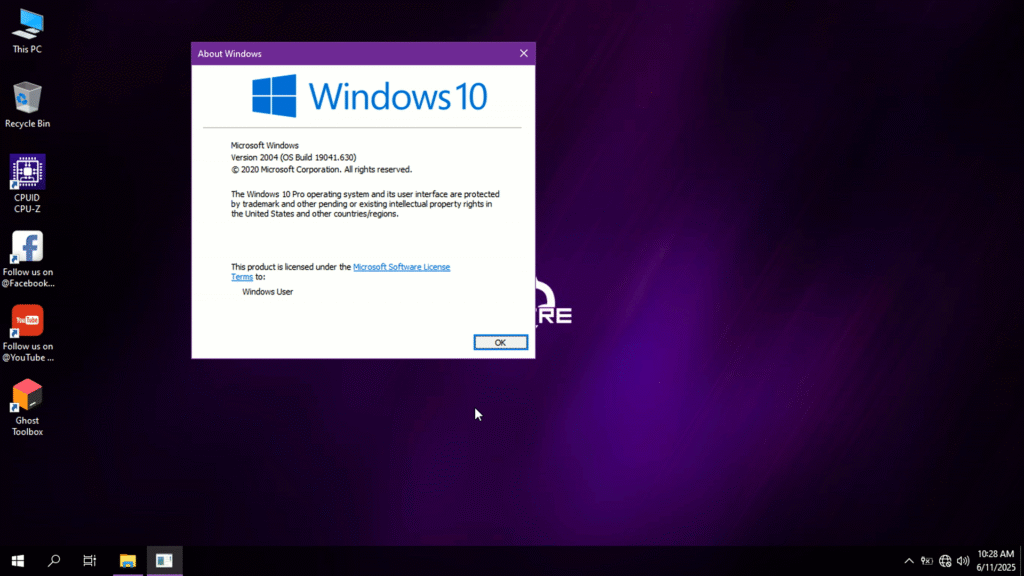
Task: Select the Follow us on Facebook shortcut
Action: [x=27, y=259]
